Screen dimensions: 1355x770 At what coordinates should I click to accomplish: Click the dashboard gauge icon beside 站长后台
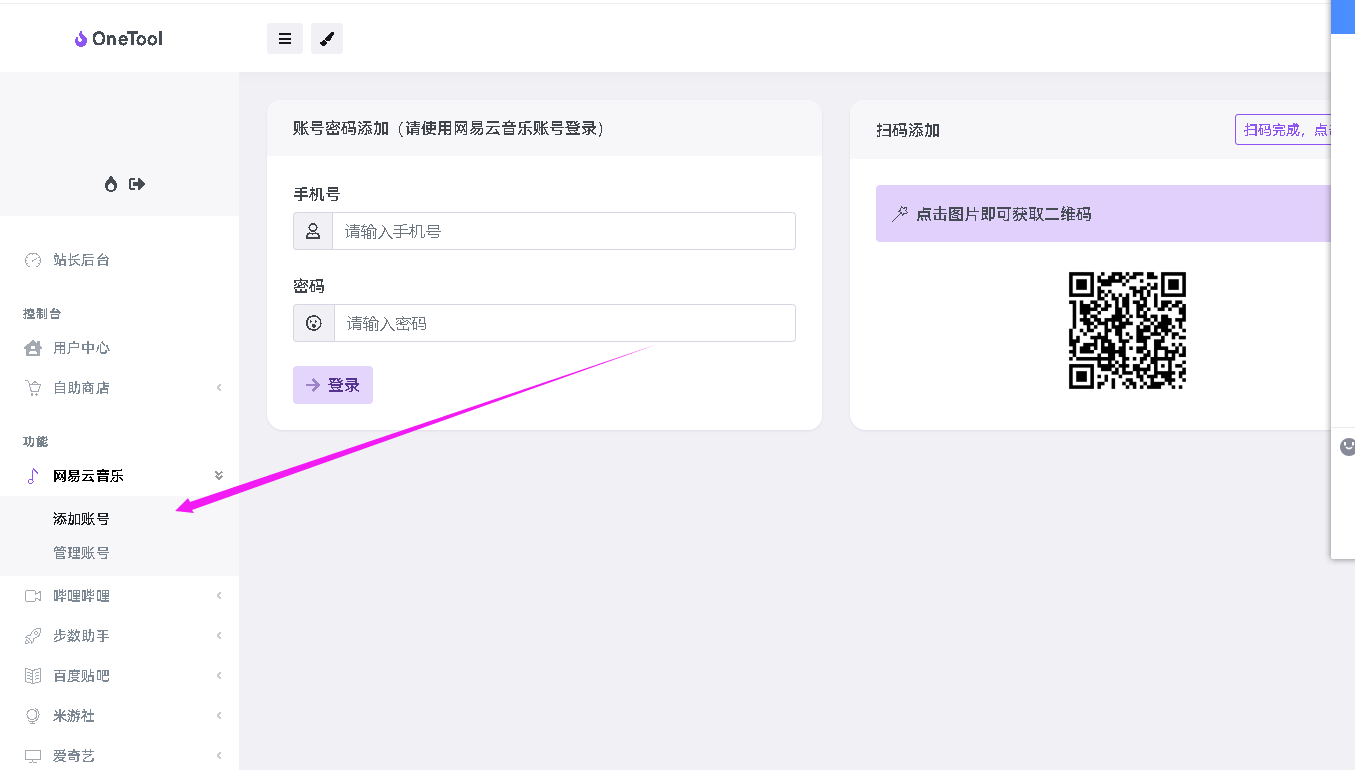coord(33,260)
